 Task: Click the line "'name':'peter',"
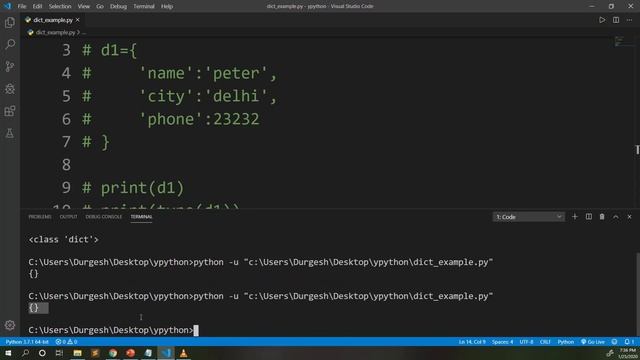208,73
